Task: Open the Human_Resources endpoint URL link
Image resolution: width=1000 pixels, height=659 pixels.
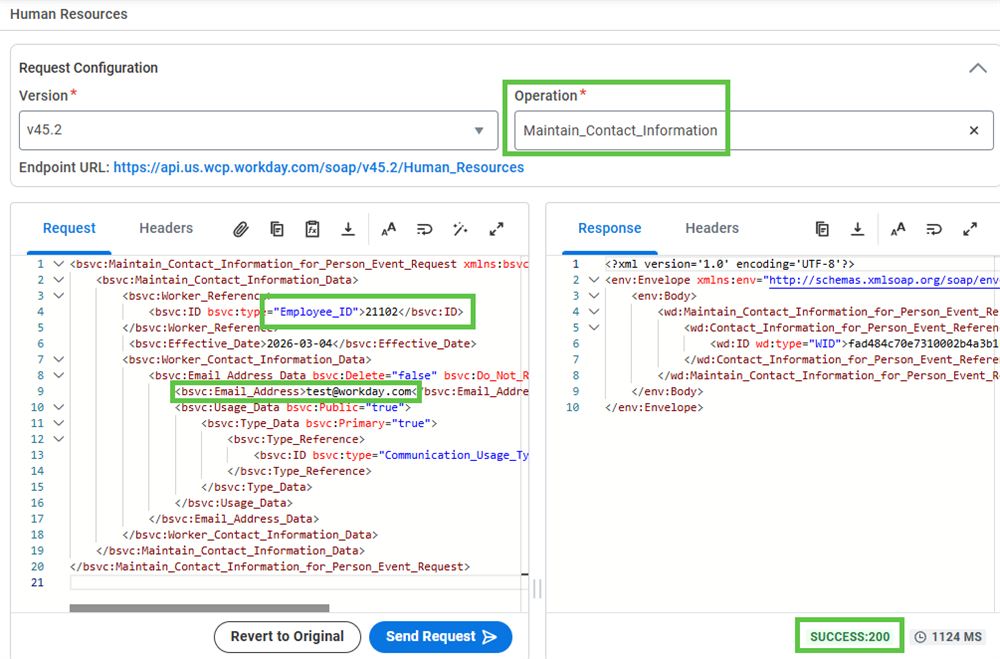Action: [319, 167]
